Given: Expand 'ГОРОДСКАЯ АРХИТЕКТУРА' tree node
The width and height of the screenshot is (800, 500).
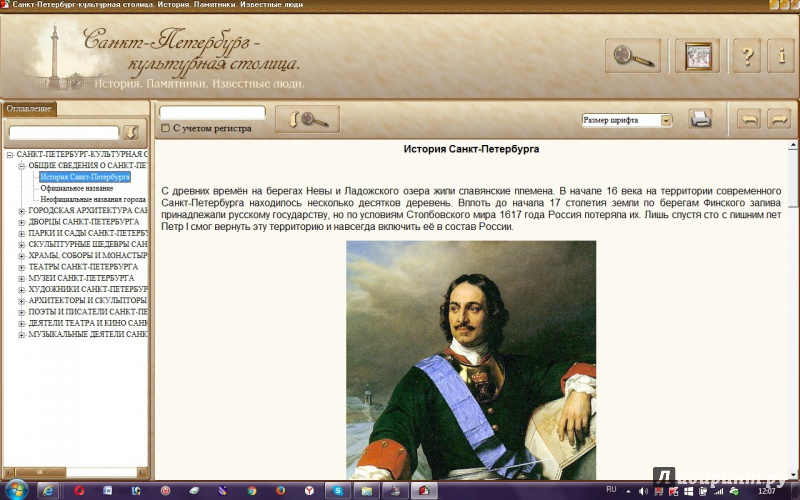Looking at the screenshot, I should [x=21, y=211].
